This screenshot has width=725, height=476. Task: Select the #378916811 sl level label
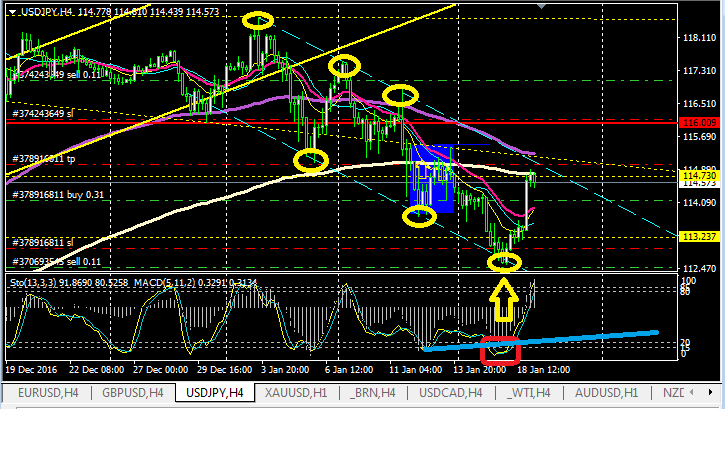[43, 242]
